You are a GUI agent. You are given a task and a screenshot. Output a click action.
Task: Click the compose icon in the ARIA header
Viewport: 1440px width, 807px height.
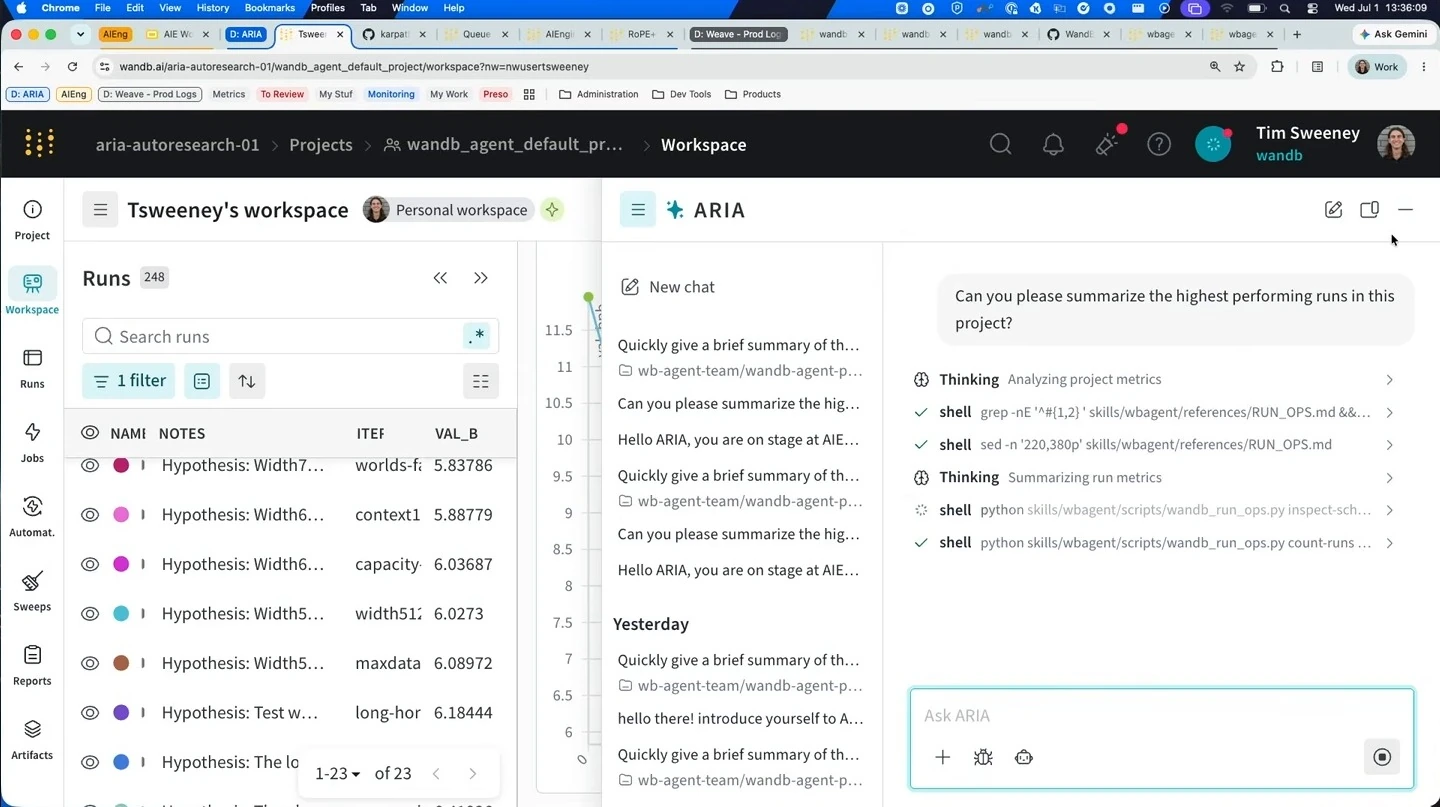(x=1333, y=210)
